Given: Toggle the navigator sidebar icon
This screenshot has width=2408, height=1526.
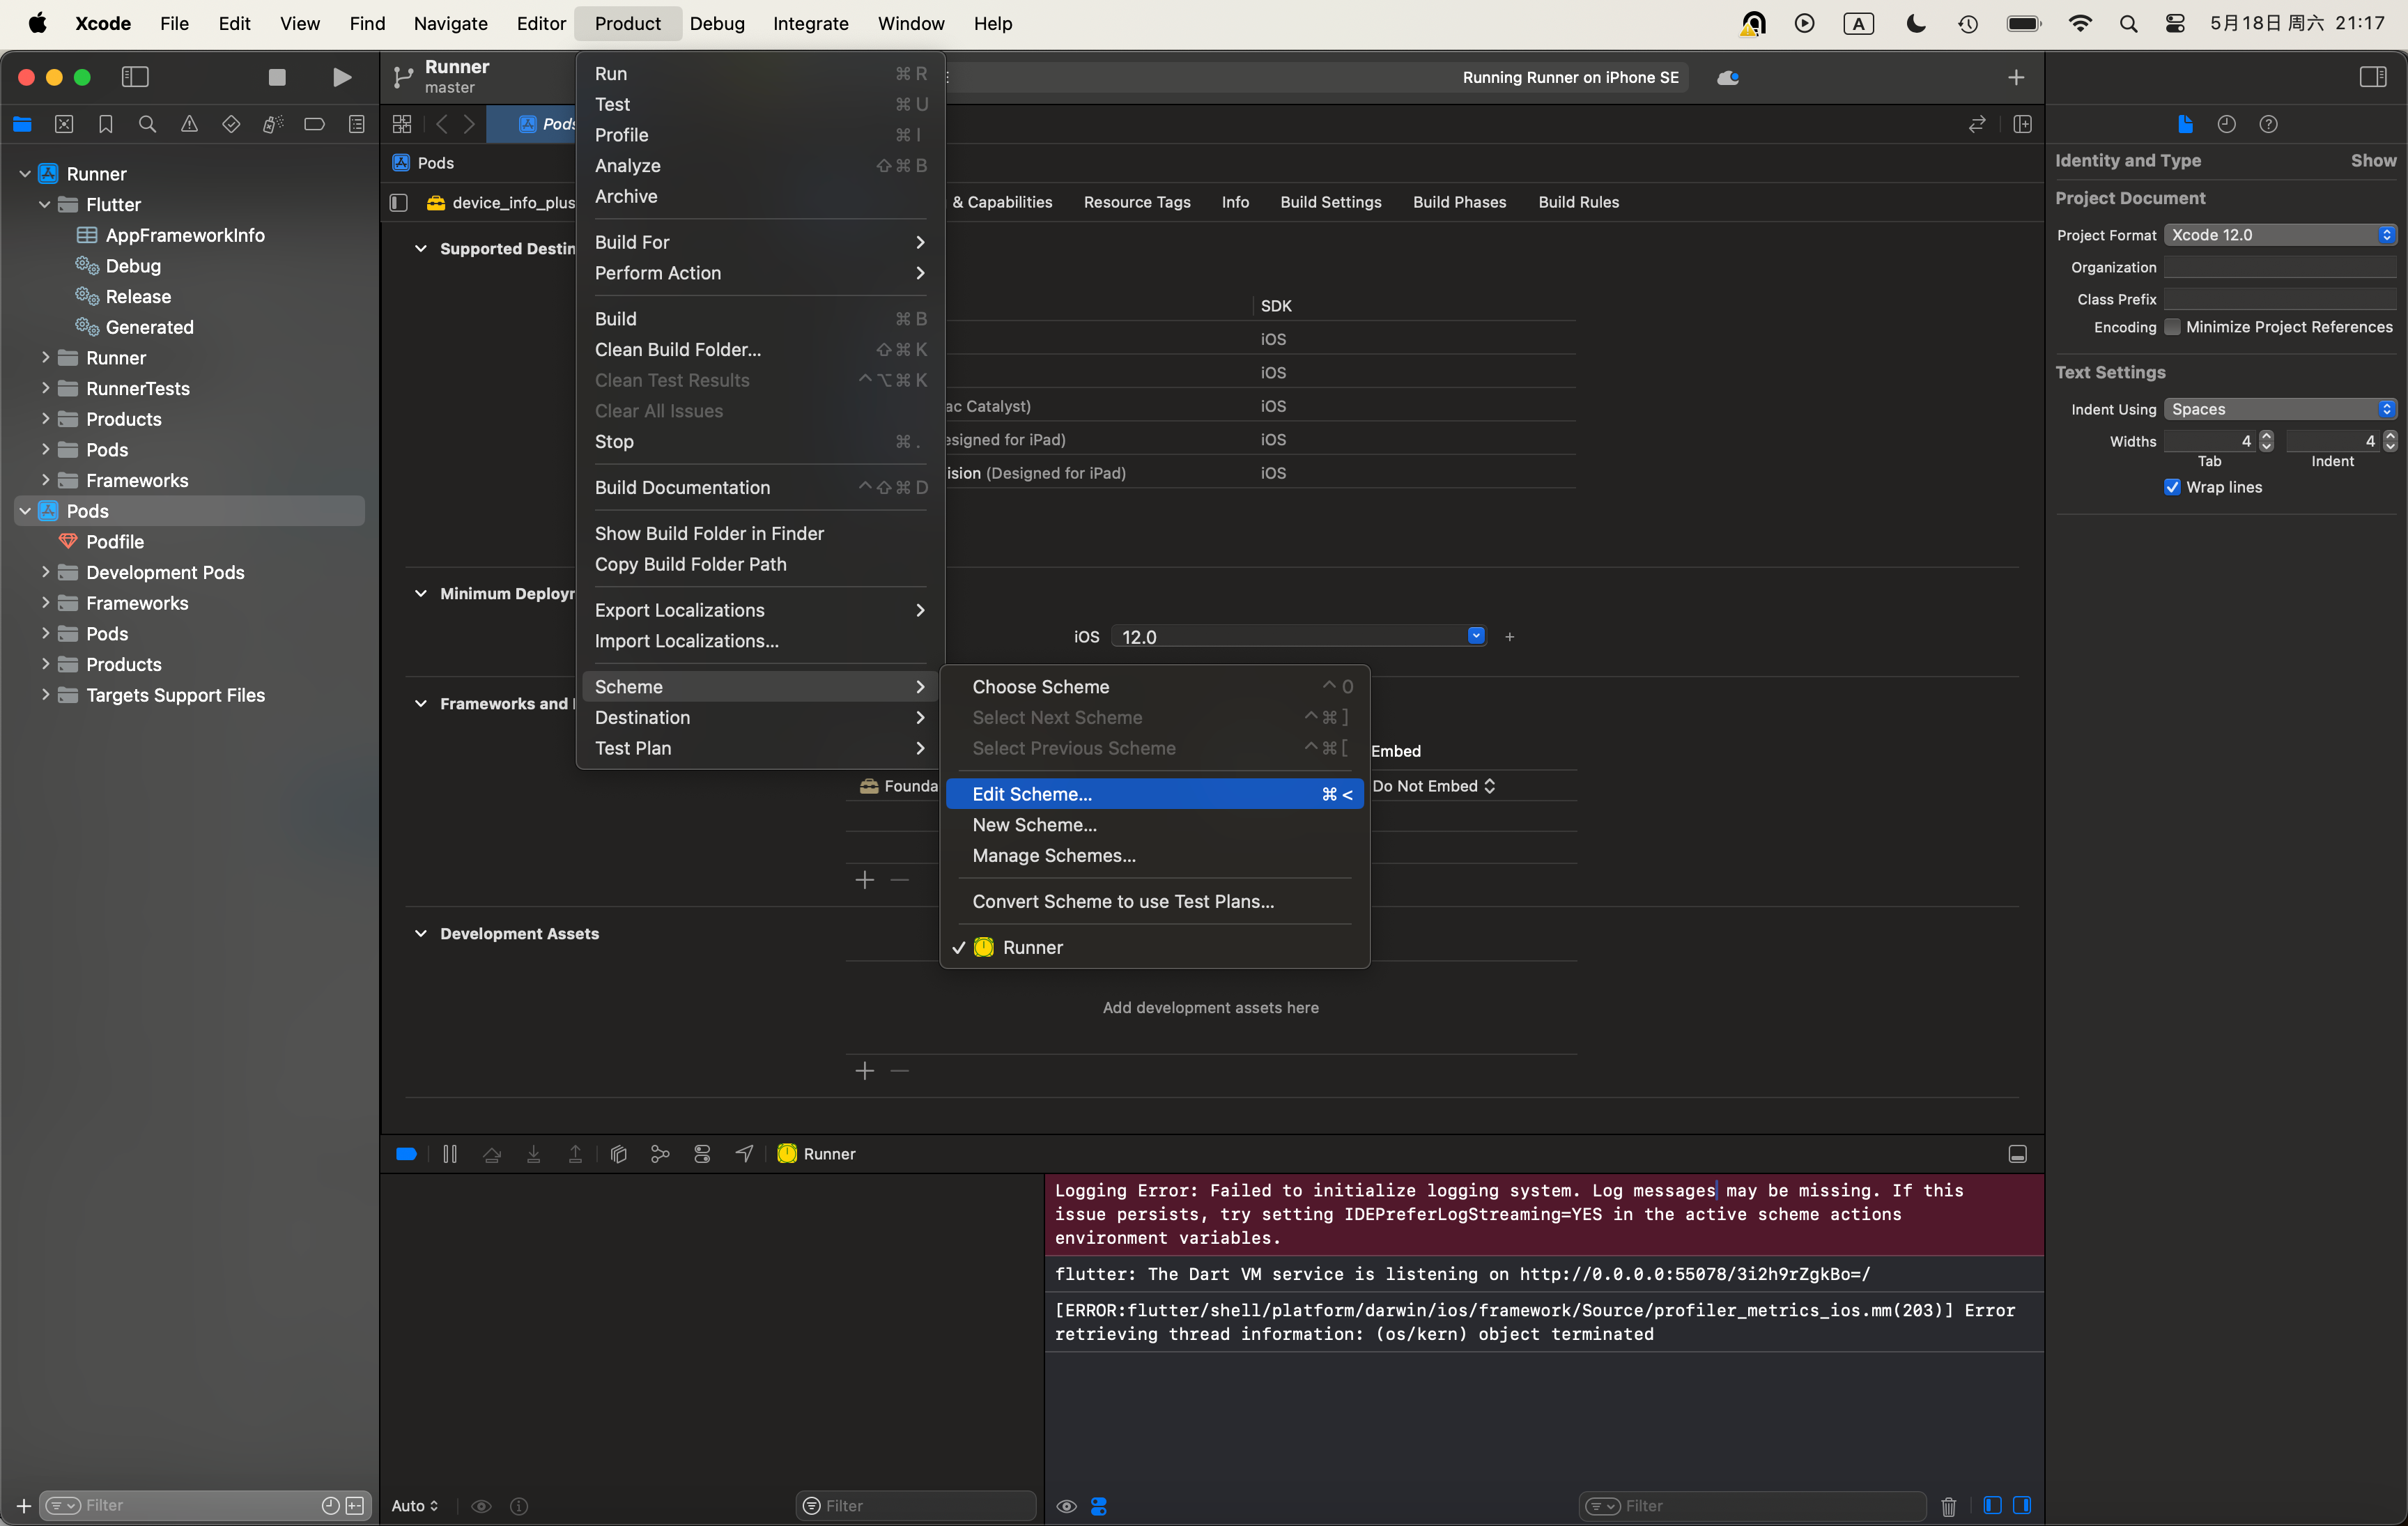Looking at the screenshot, I should pos(135,77).
